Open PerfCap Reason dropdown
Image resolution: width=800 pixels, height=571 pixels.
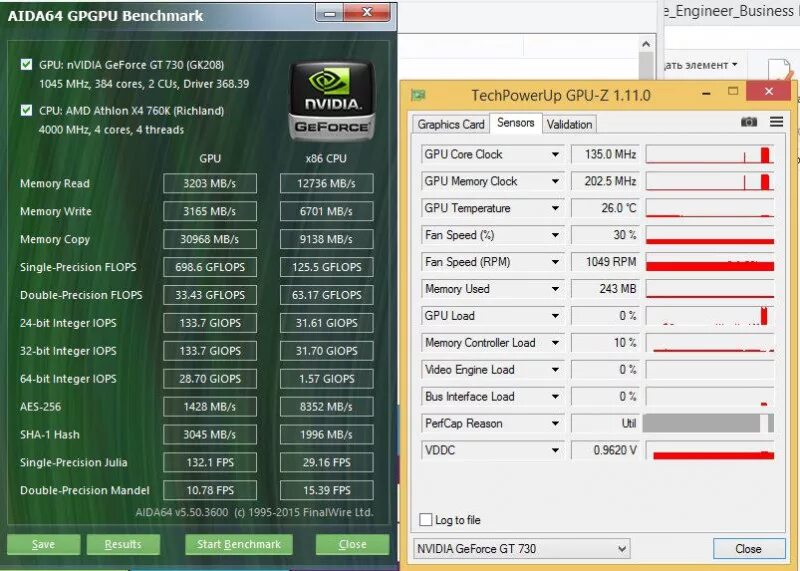555,424
